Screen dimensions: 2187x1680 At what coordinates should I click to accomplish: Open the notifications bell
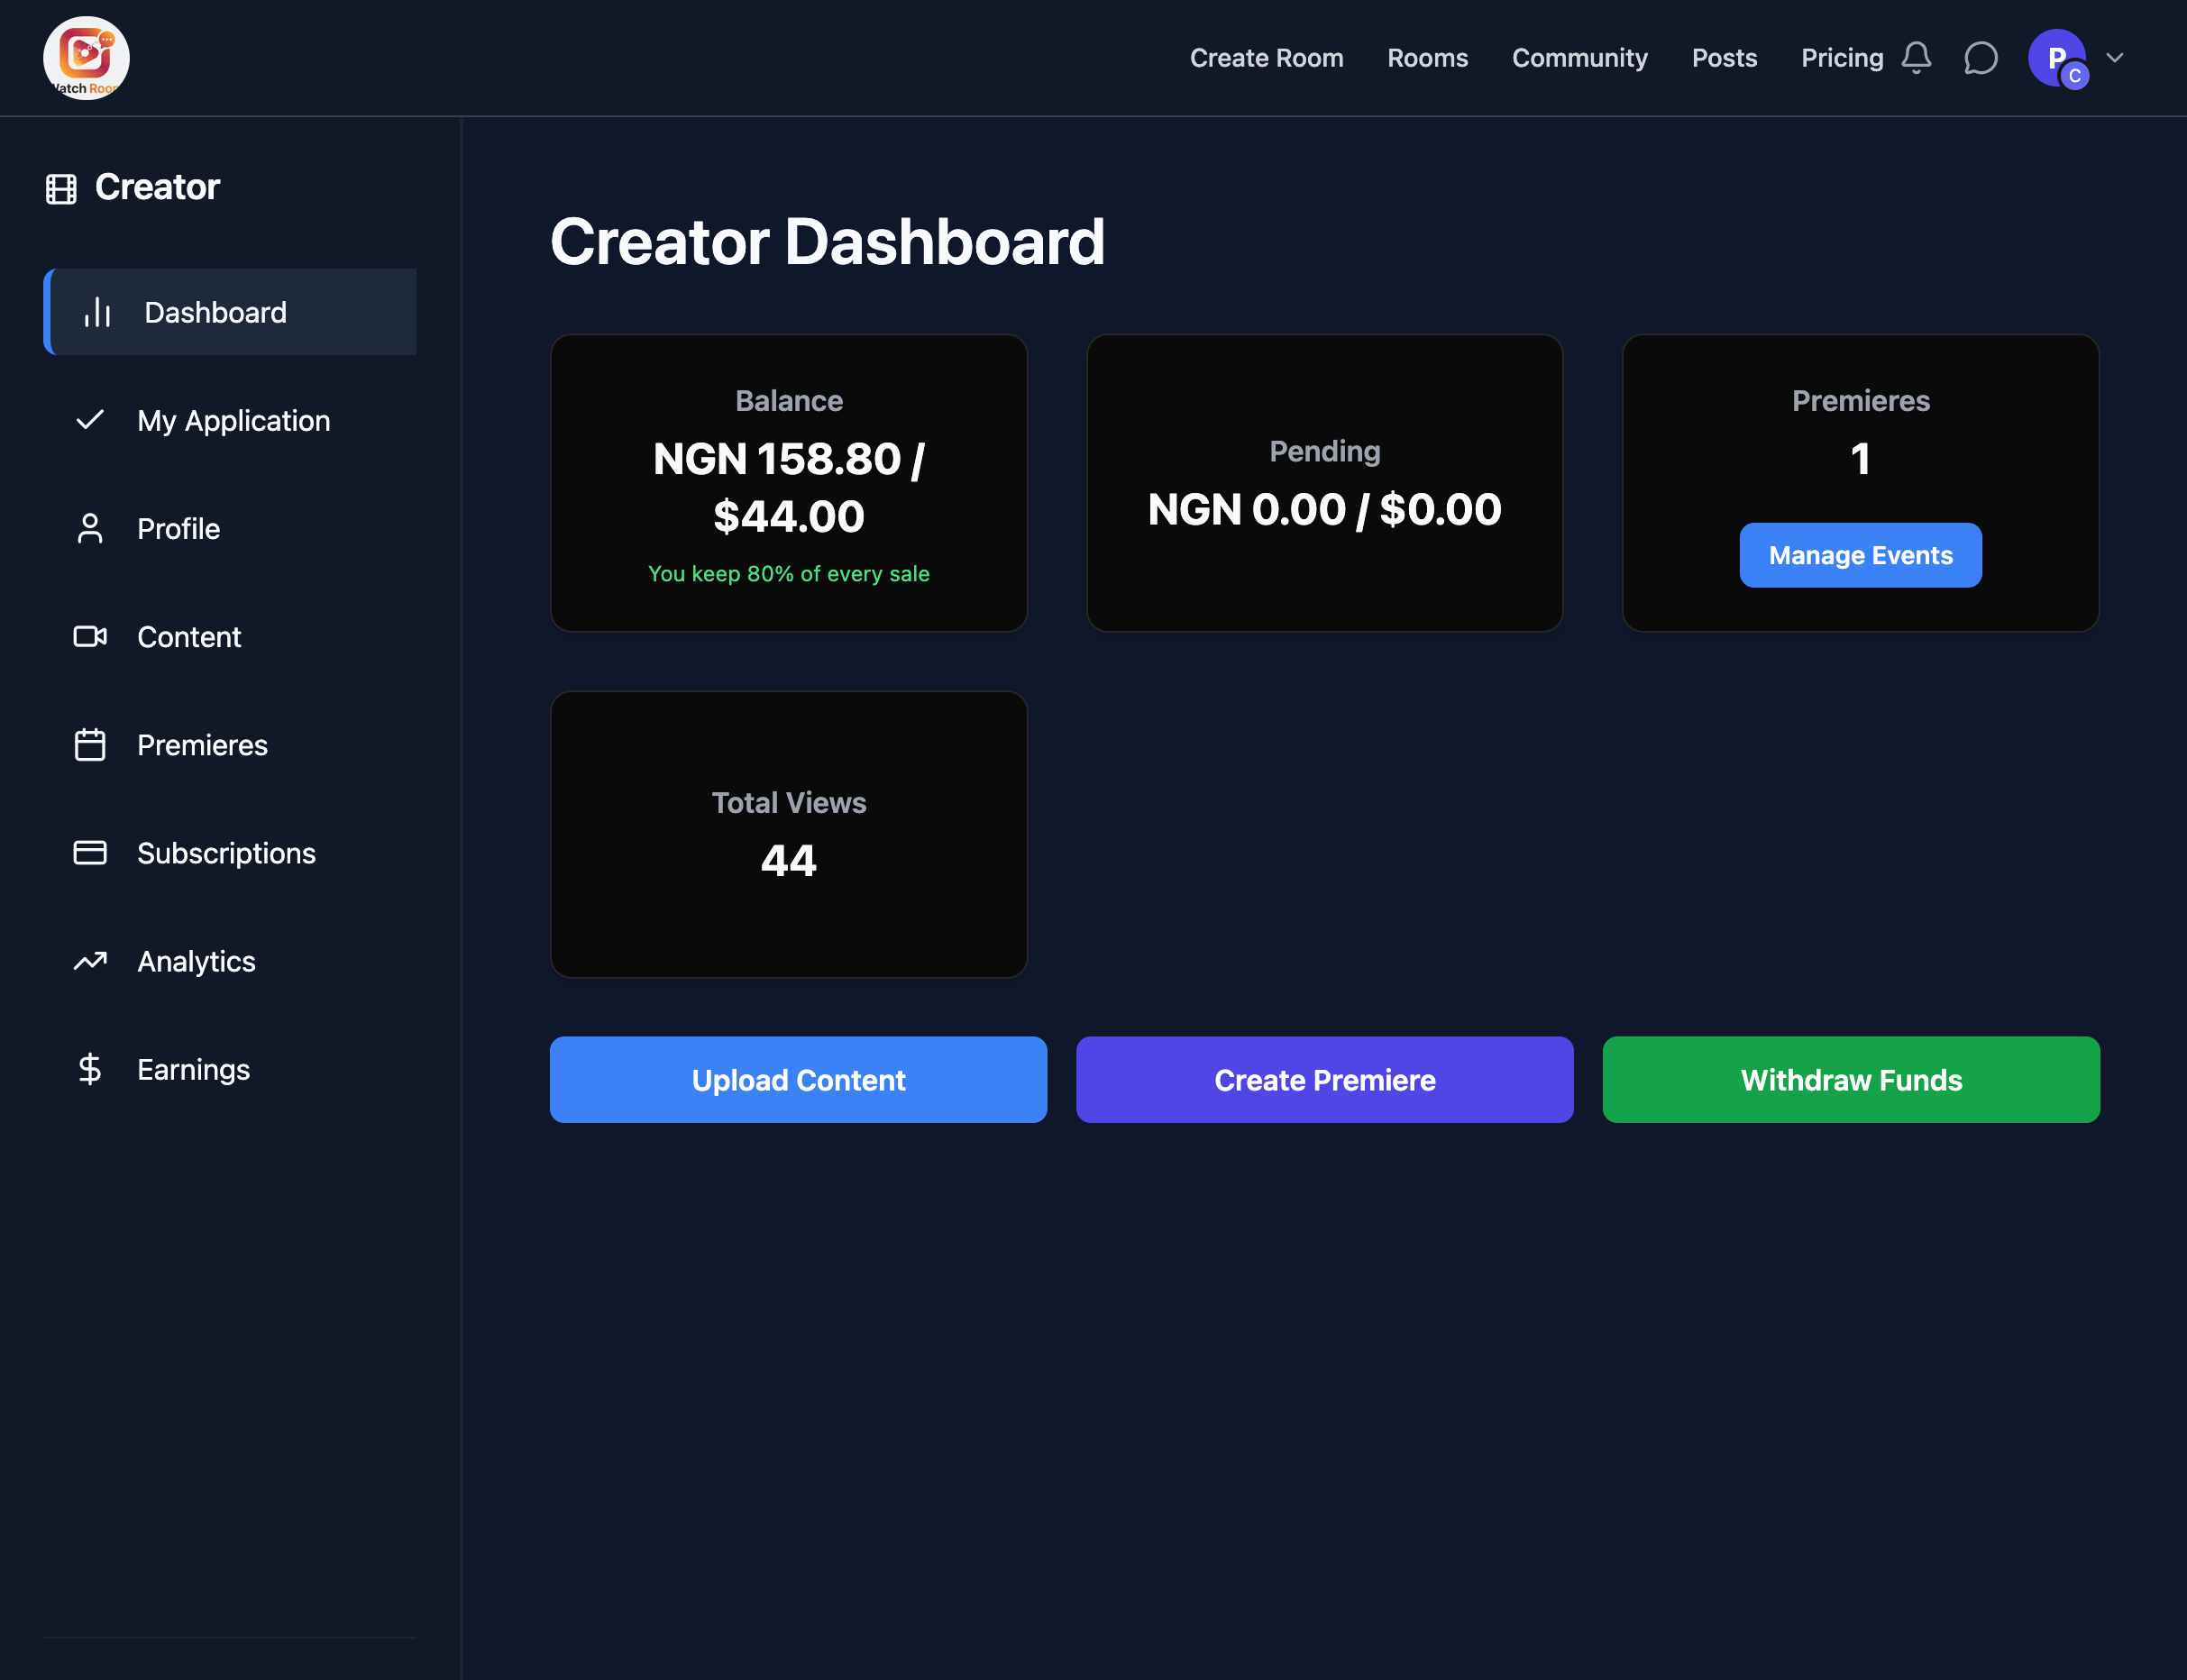[x=1915, y=58]
